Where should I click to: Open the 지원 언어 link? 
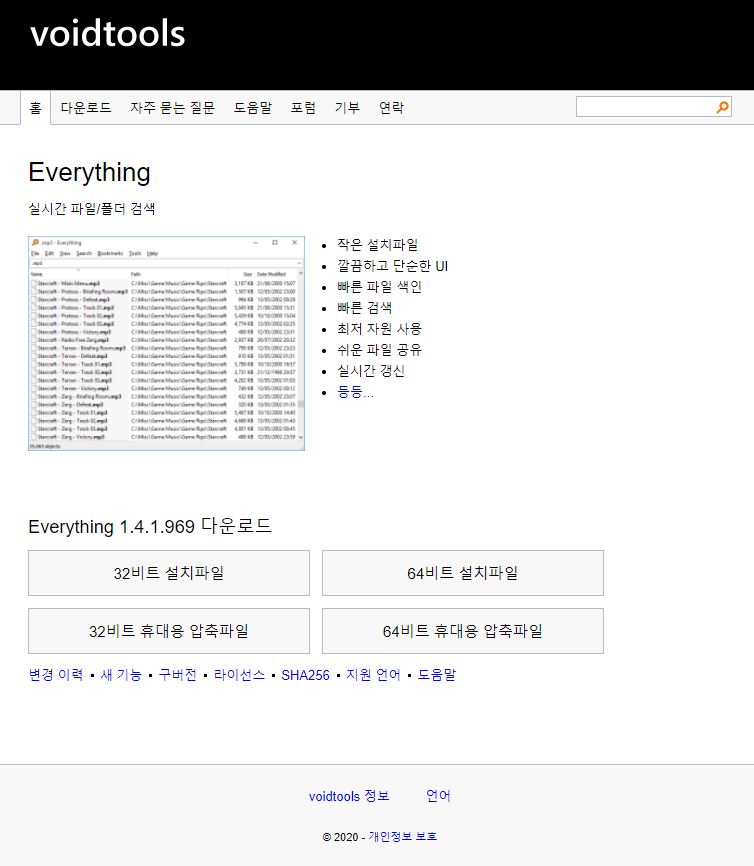(373, 675)
